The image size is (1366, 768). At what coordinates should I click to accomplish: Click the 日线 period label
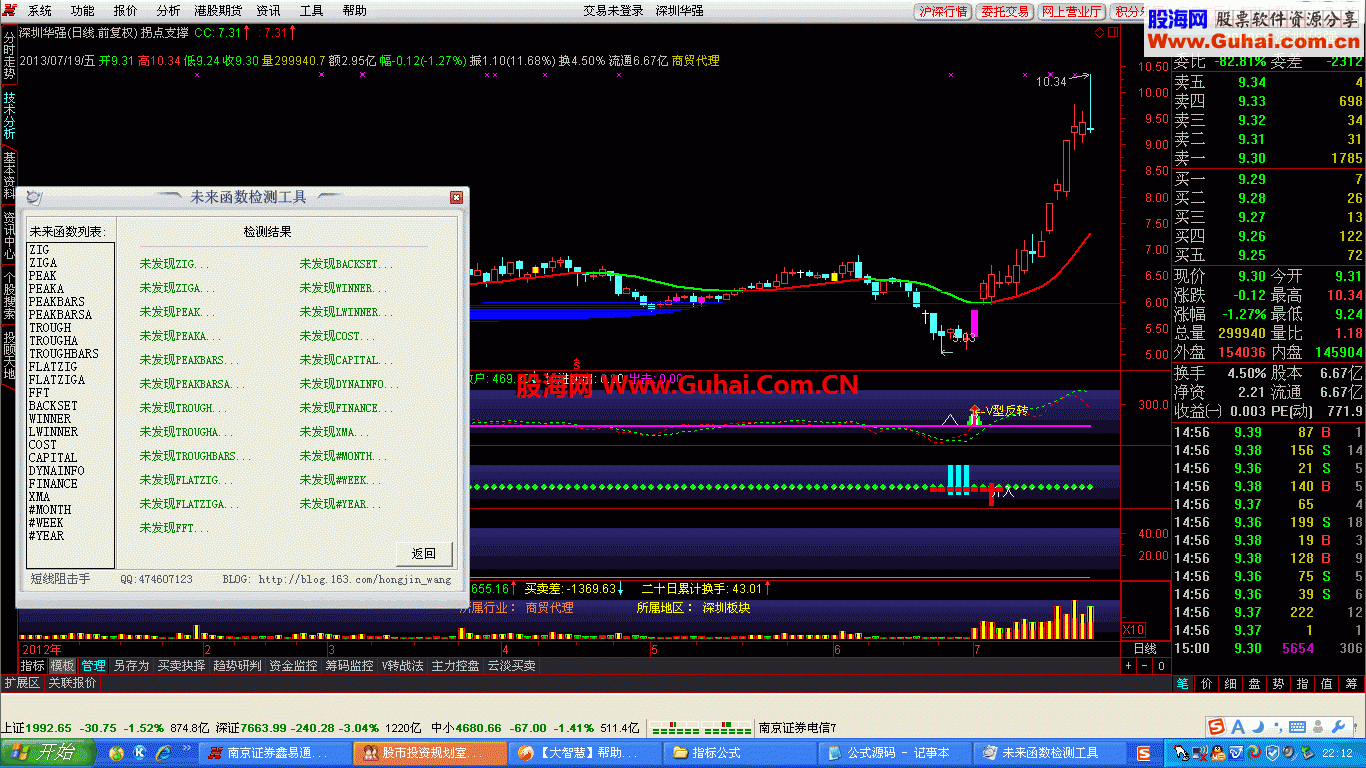coord(1145,649)
